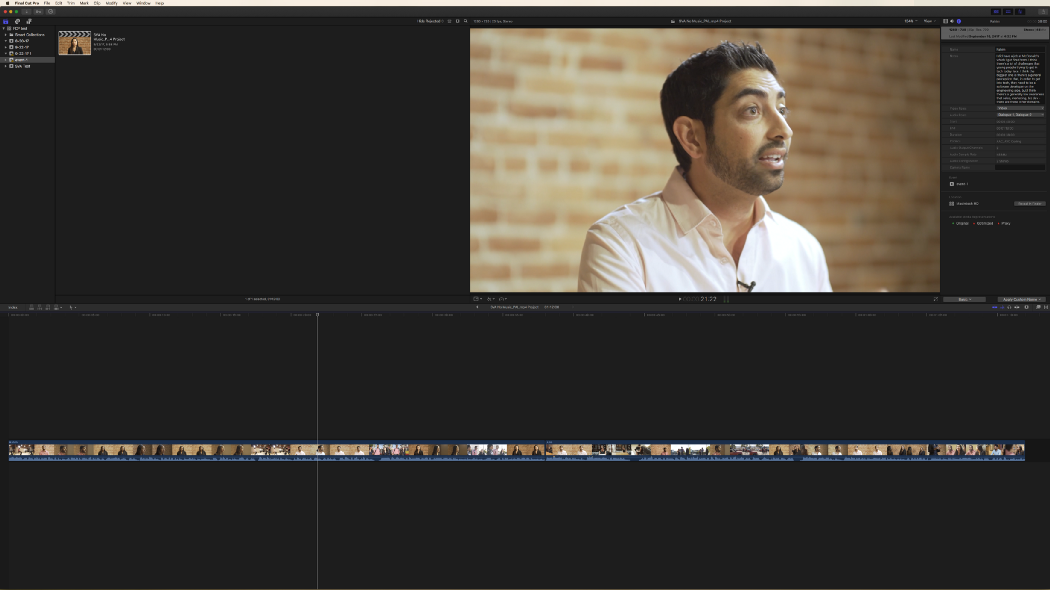Open the File menu
Screen dimensions: 1050x590
[x=47, y=3]
